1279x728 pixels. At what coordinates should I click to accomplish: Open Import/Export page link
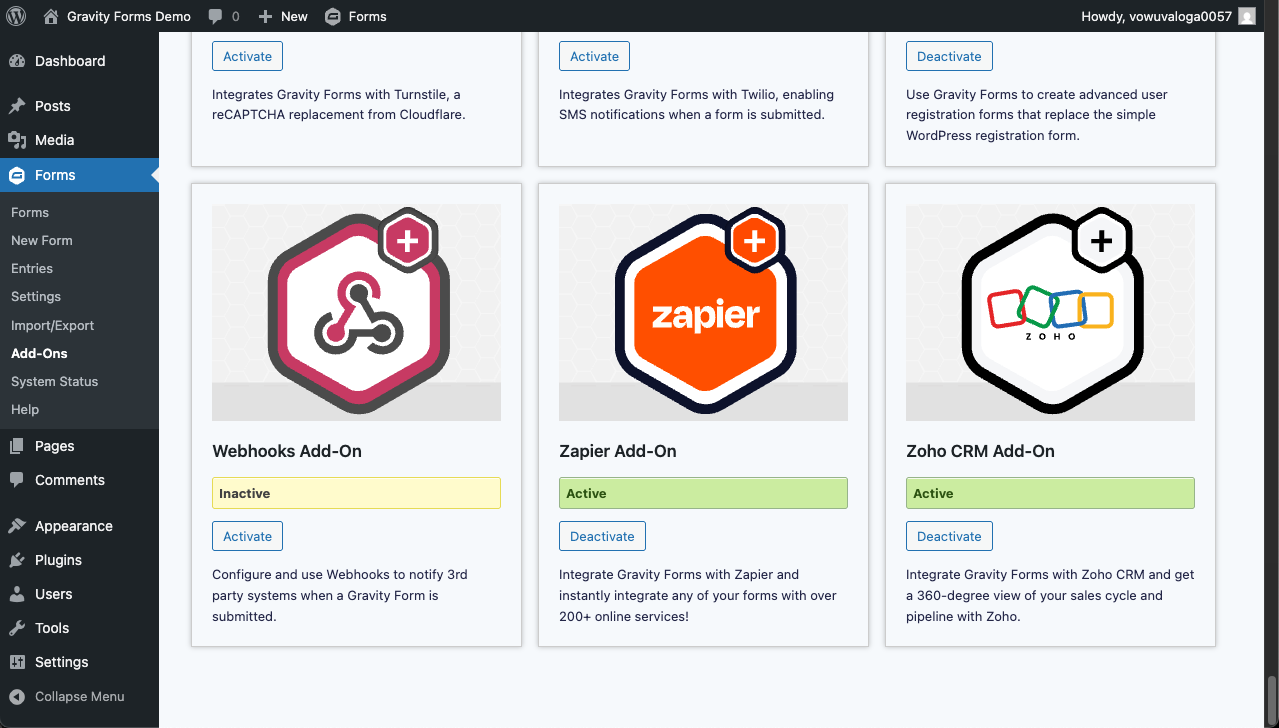tap(52, 325)
